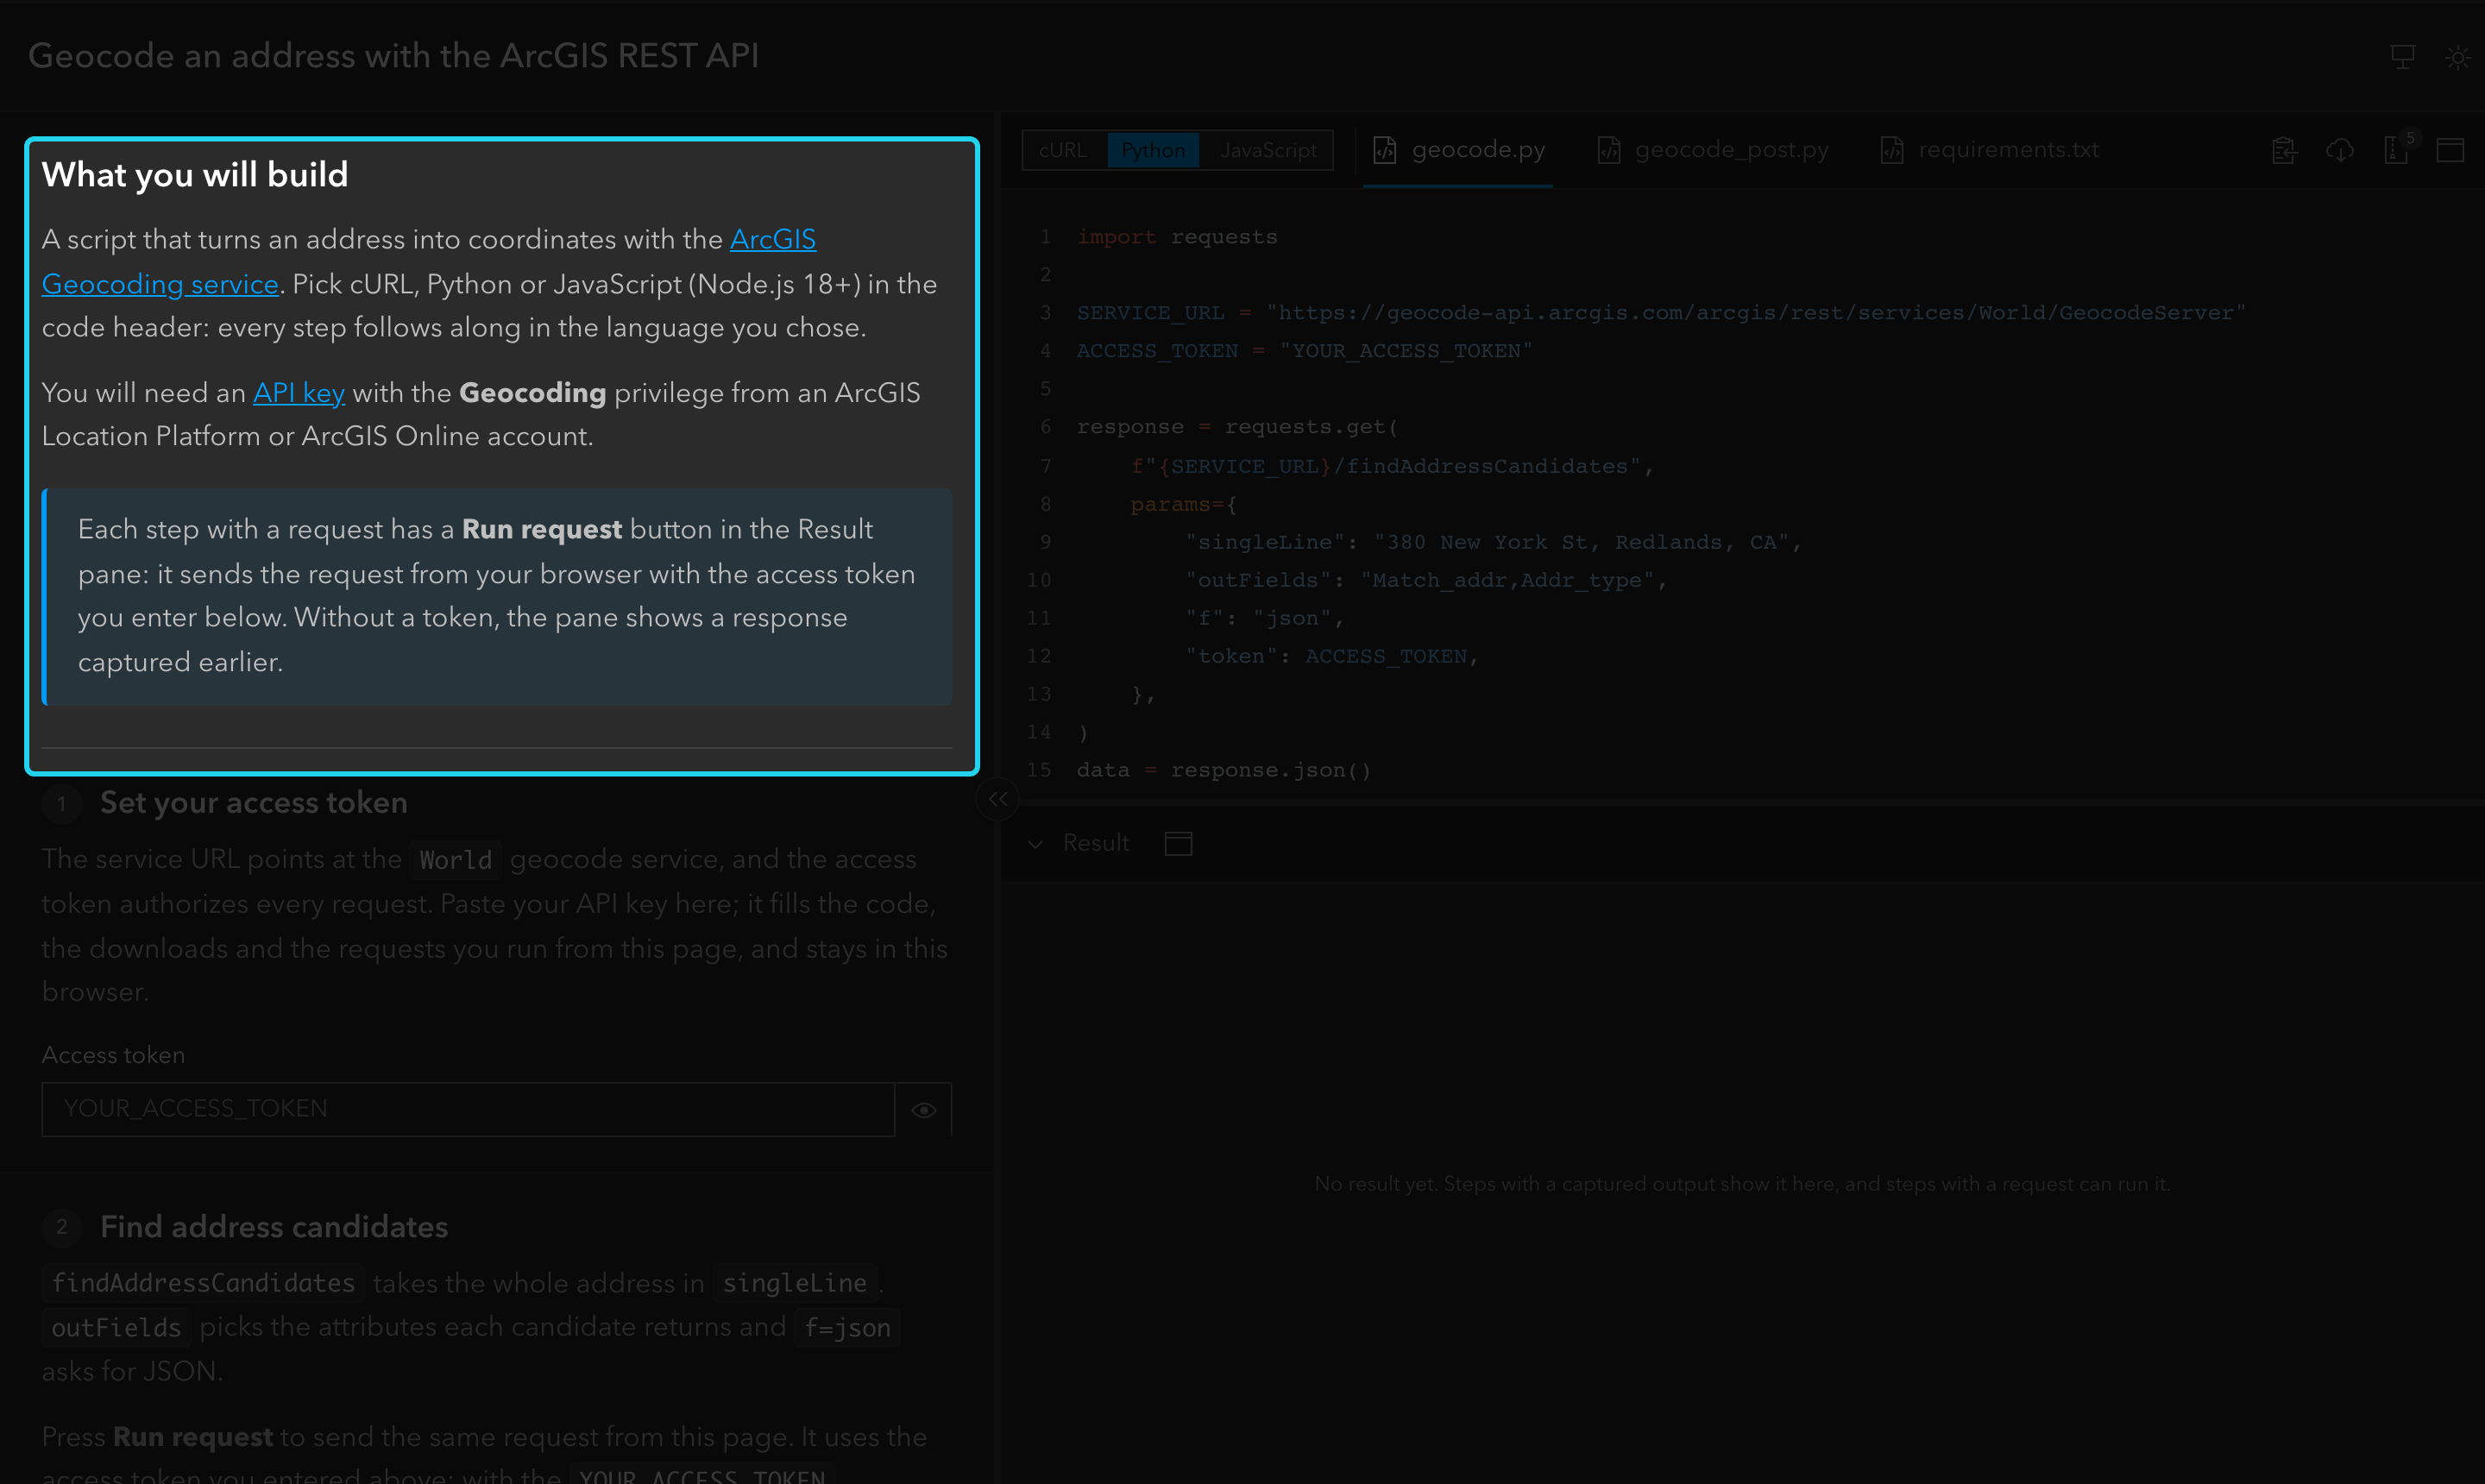2485x1484 pixels.
Task: Download the zip archive with badge 5
Action: coord(2396,150)
